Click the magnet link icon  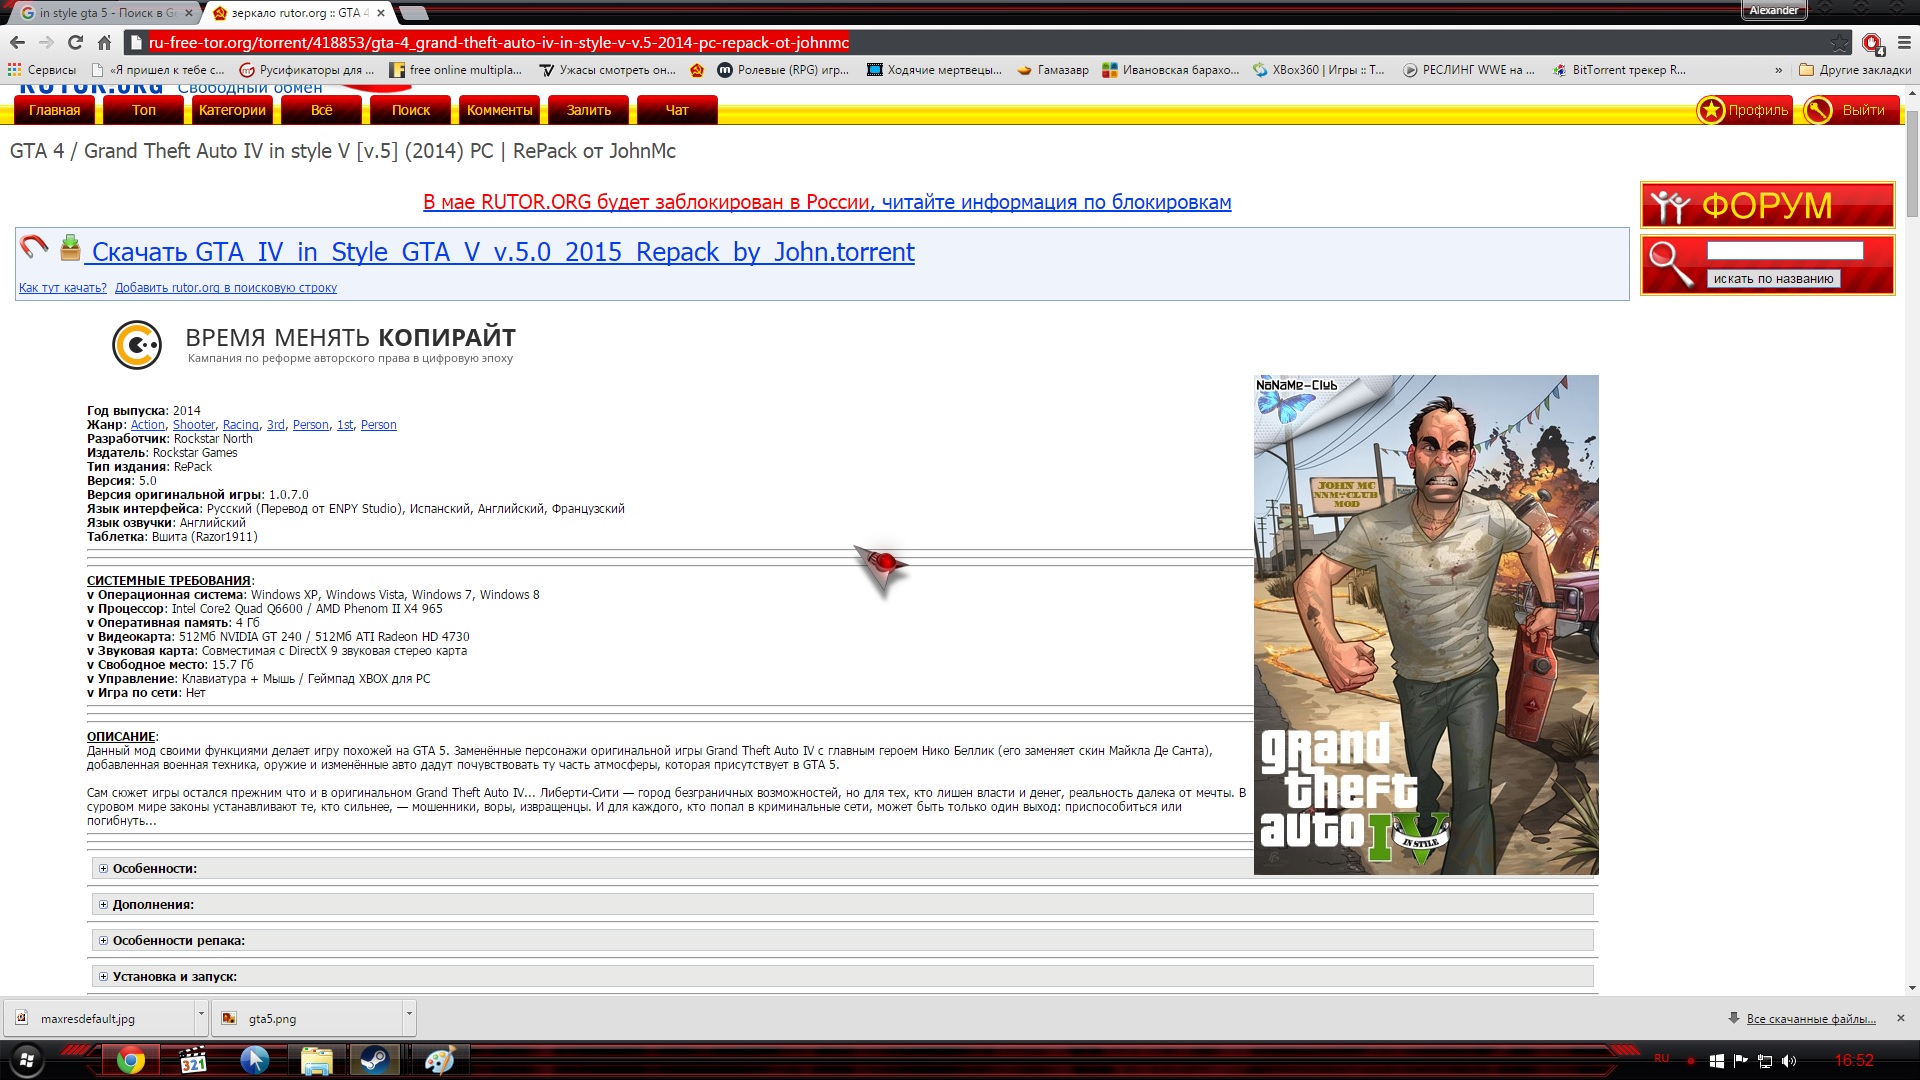pos(34,246)
